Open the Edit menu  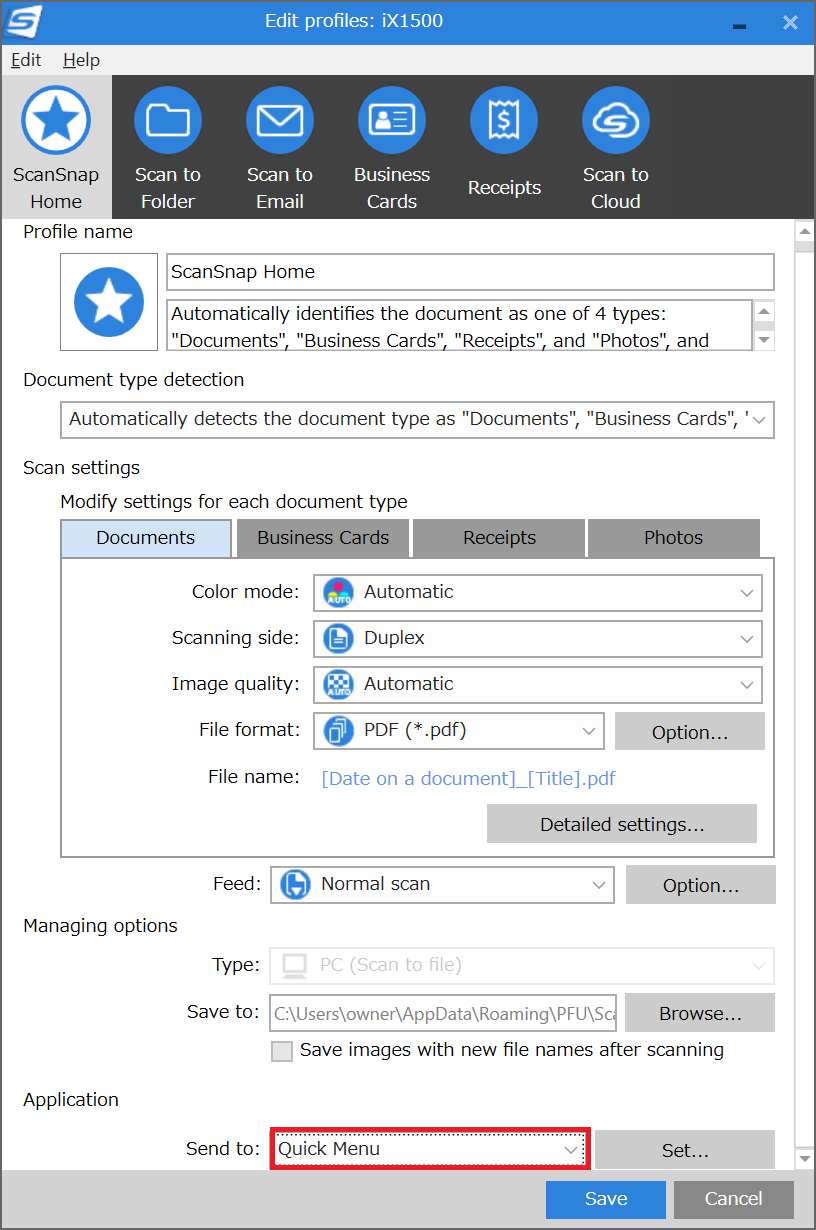coord(26,60)
